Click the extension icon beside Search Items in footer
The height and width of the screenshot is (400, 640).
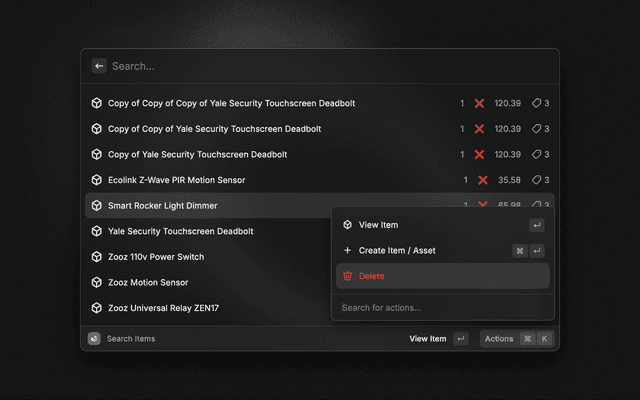click(94, 339)
